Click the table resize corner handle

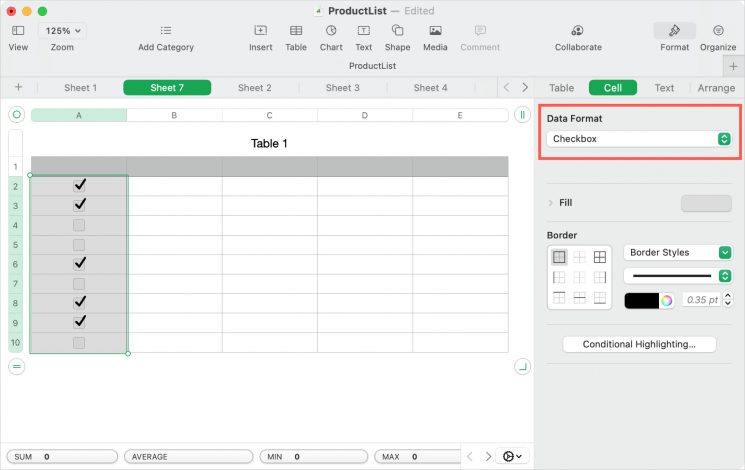point(522,366)
